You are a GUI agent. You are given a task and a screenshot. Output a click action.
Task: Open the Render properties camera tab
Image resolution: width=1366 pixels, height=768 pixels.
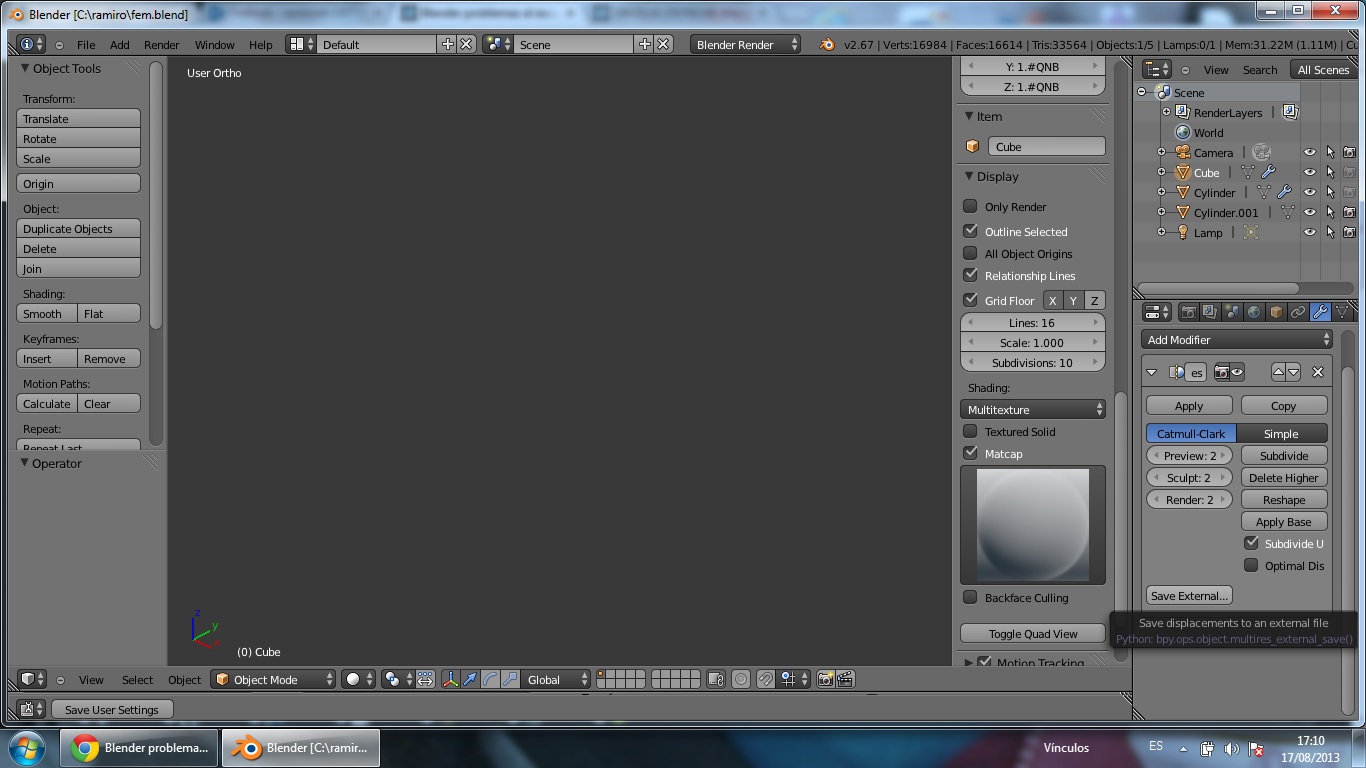(x=1188, y=312)
